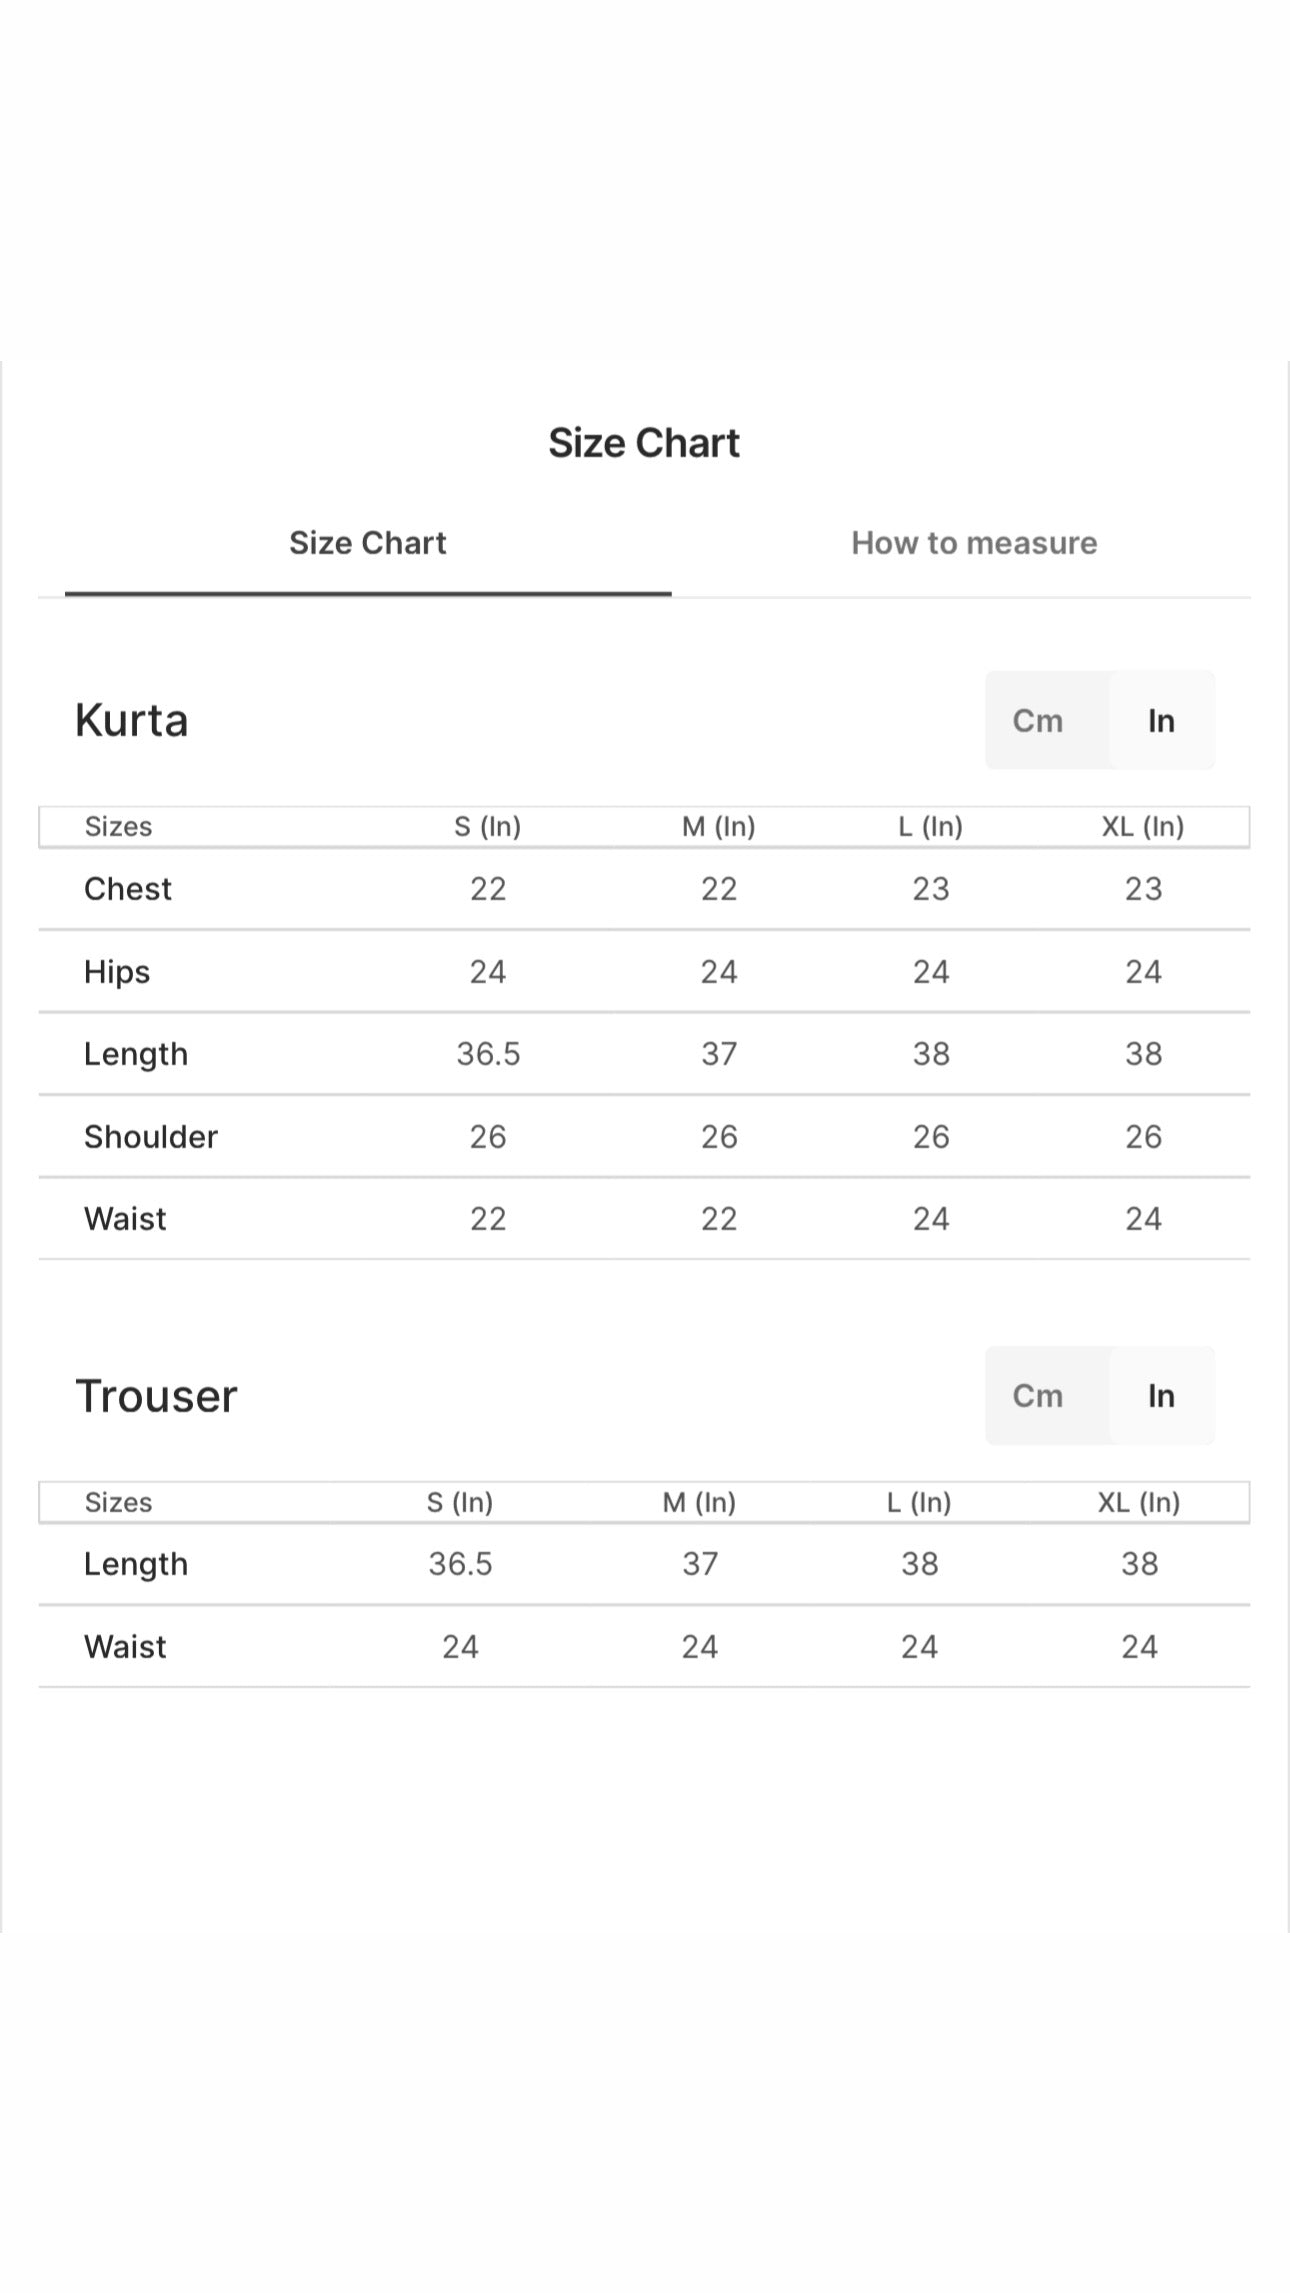The width and height of the screenshot is (1290, 2293).
Task: Switch to the How to measure tab
Action: pos(974,543)
